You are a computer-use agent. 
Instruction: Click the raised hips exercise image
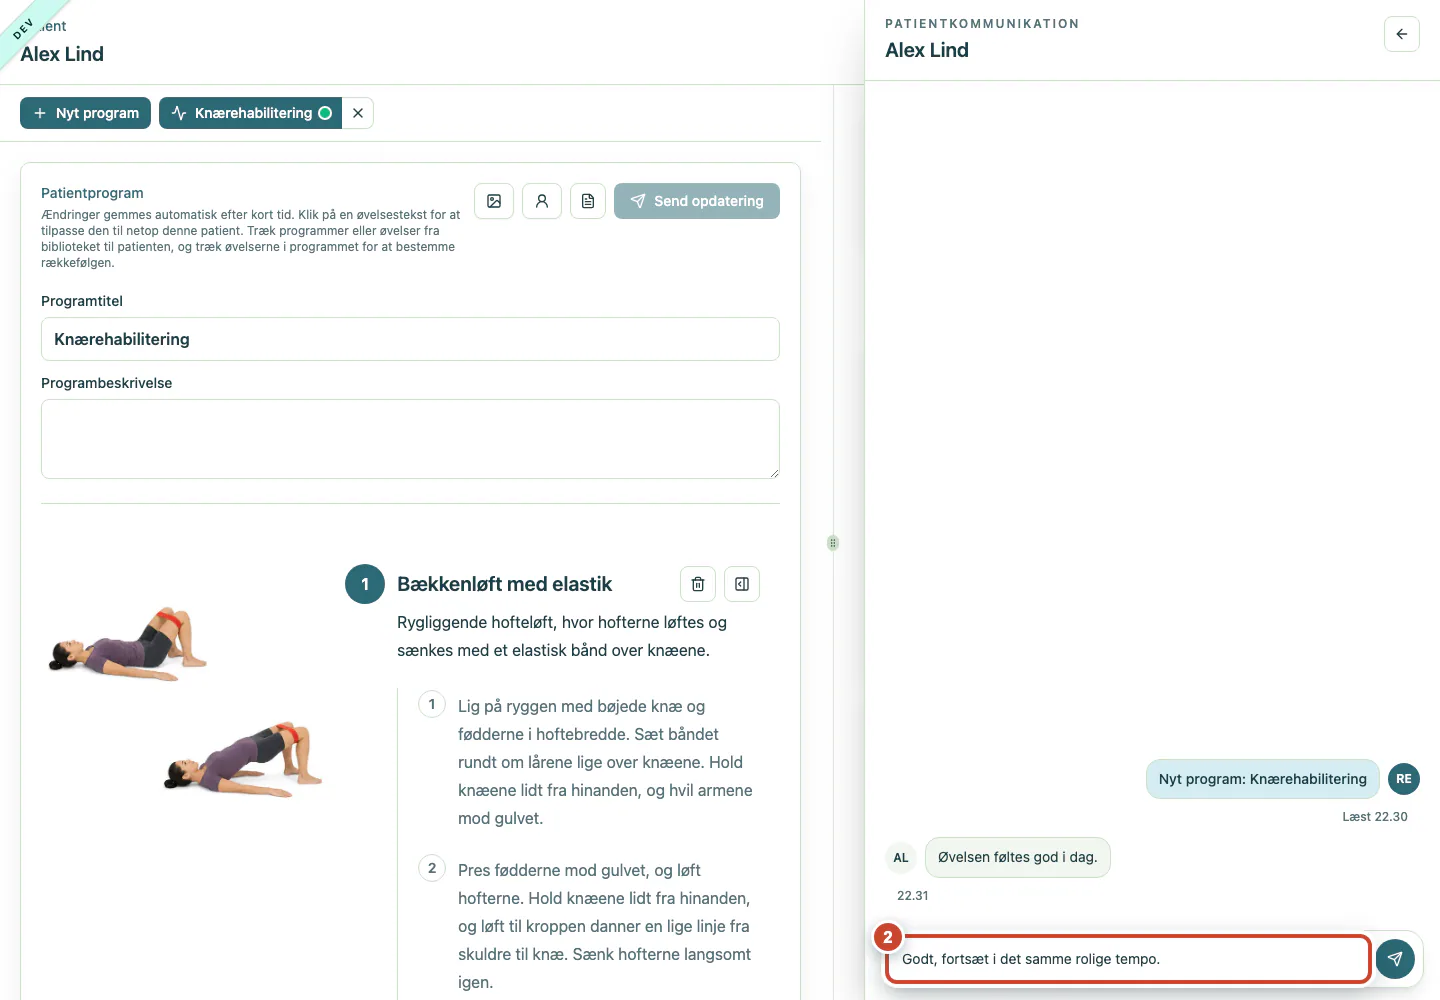244,759
